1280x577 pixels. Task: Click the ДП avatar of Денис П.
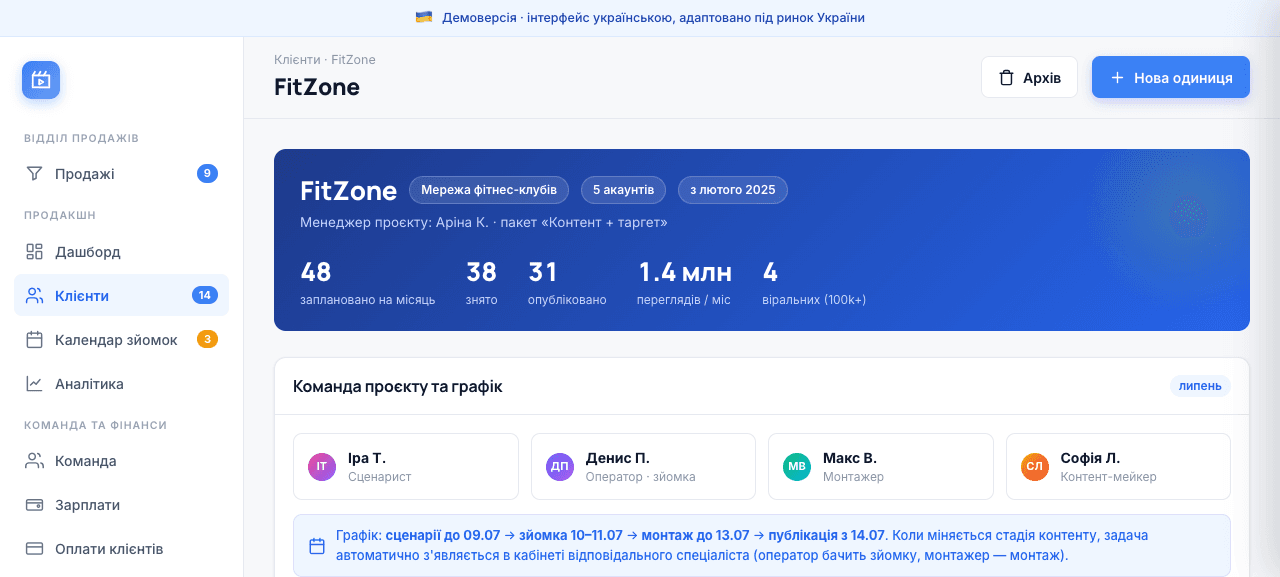(560, 467)
